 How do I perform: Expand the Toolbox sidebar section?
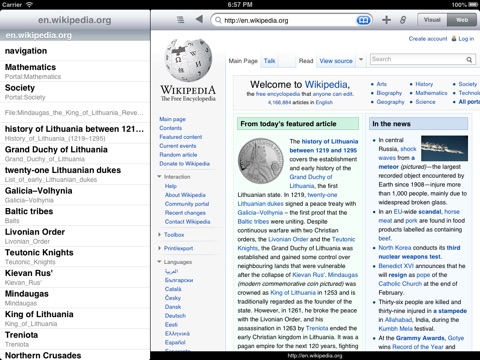pyautogui.click(x=159, y=235)
